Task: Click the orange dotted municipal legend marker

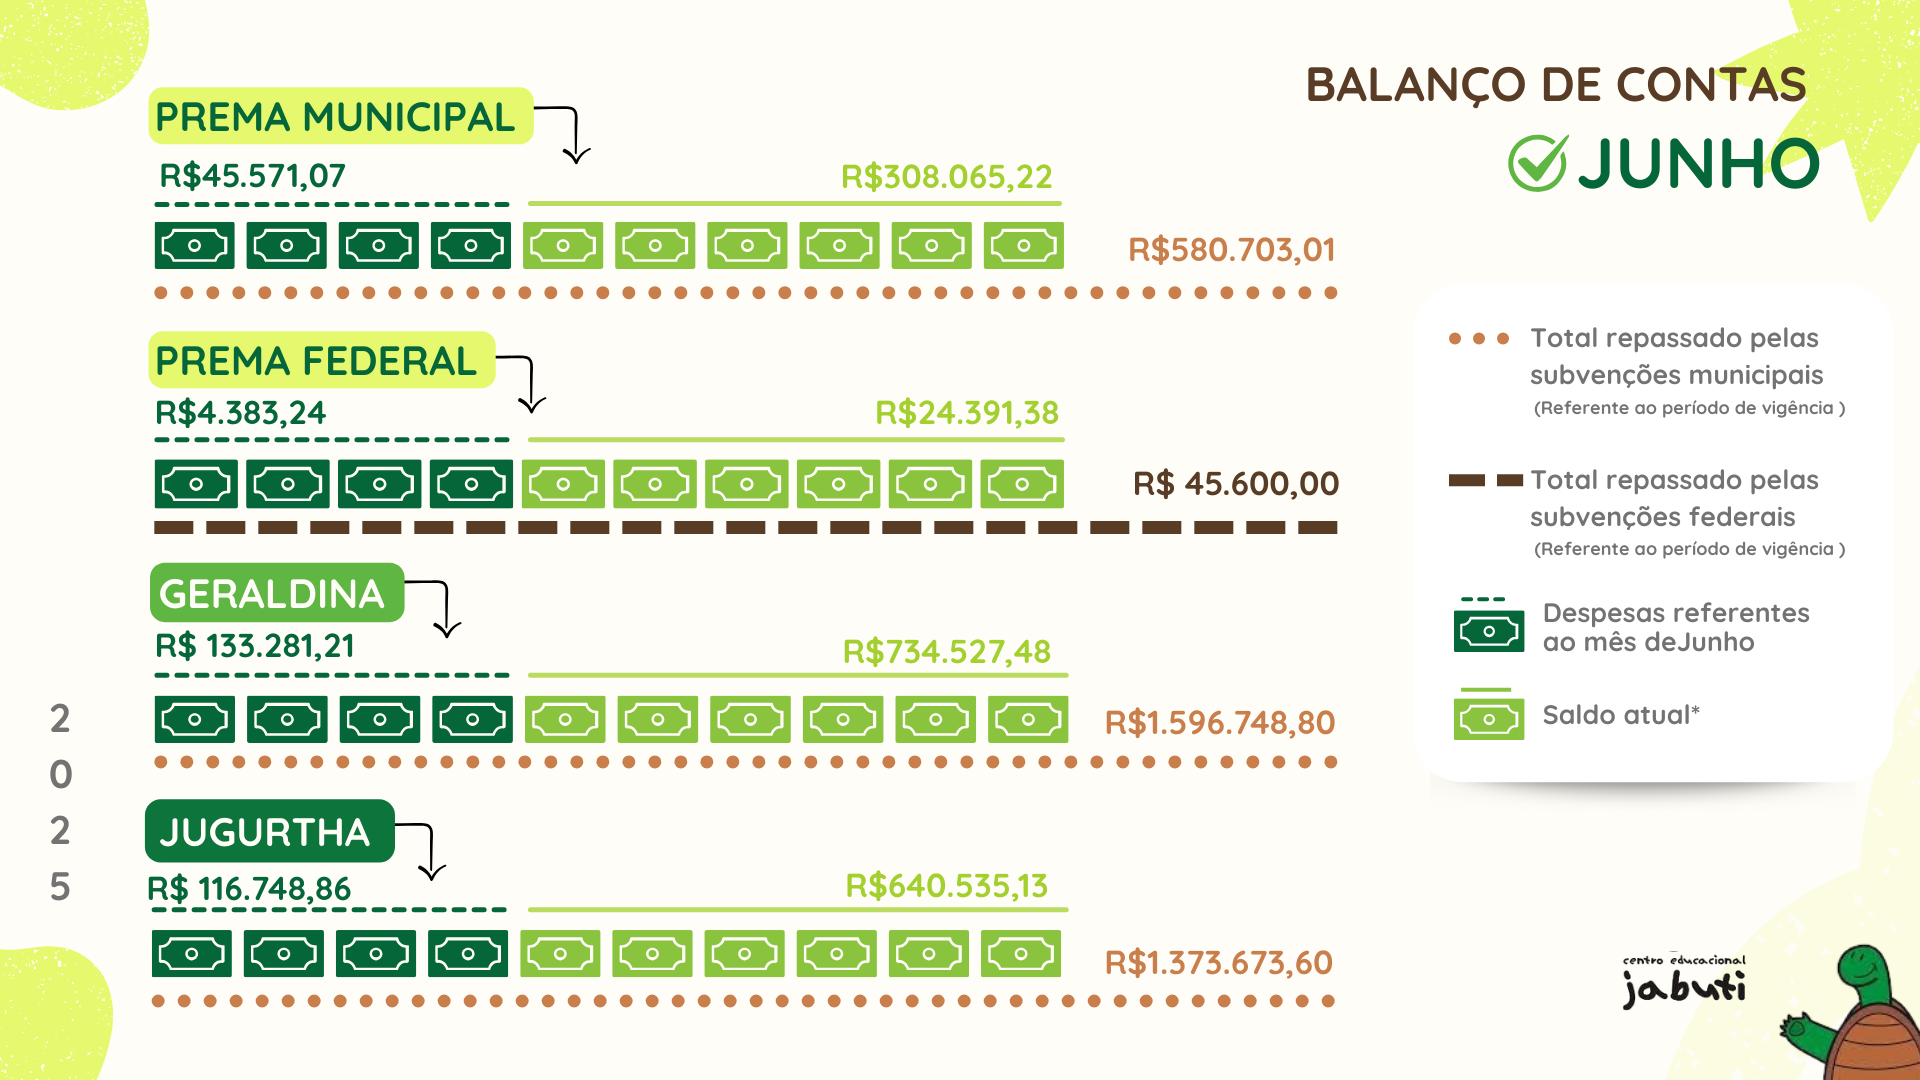Action: click(1478, 339)
